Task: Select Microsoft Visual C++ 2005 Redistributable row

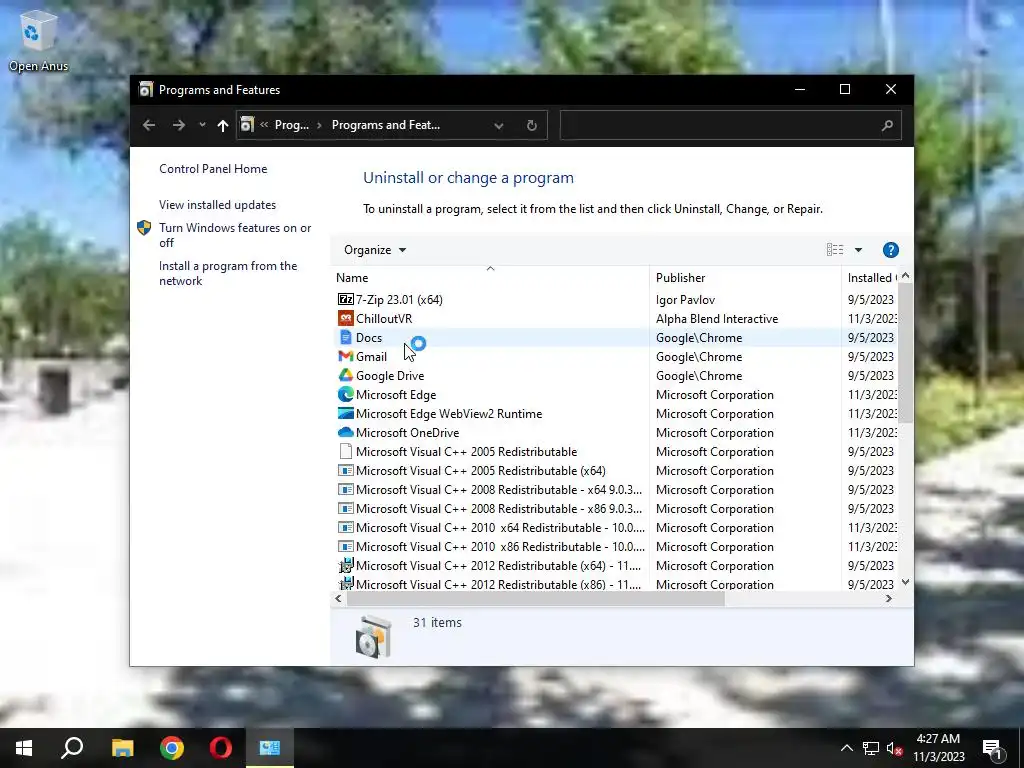Action: (x=616, y=451)
